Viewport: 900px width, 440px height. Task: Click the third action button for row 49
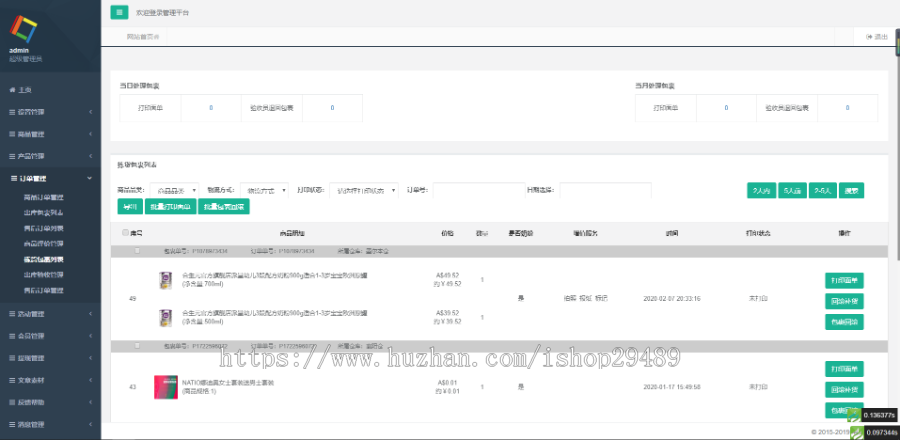(x=844, y=322)
